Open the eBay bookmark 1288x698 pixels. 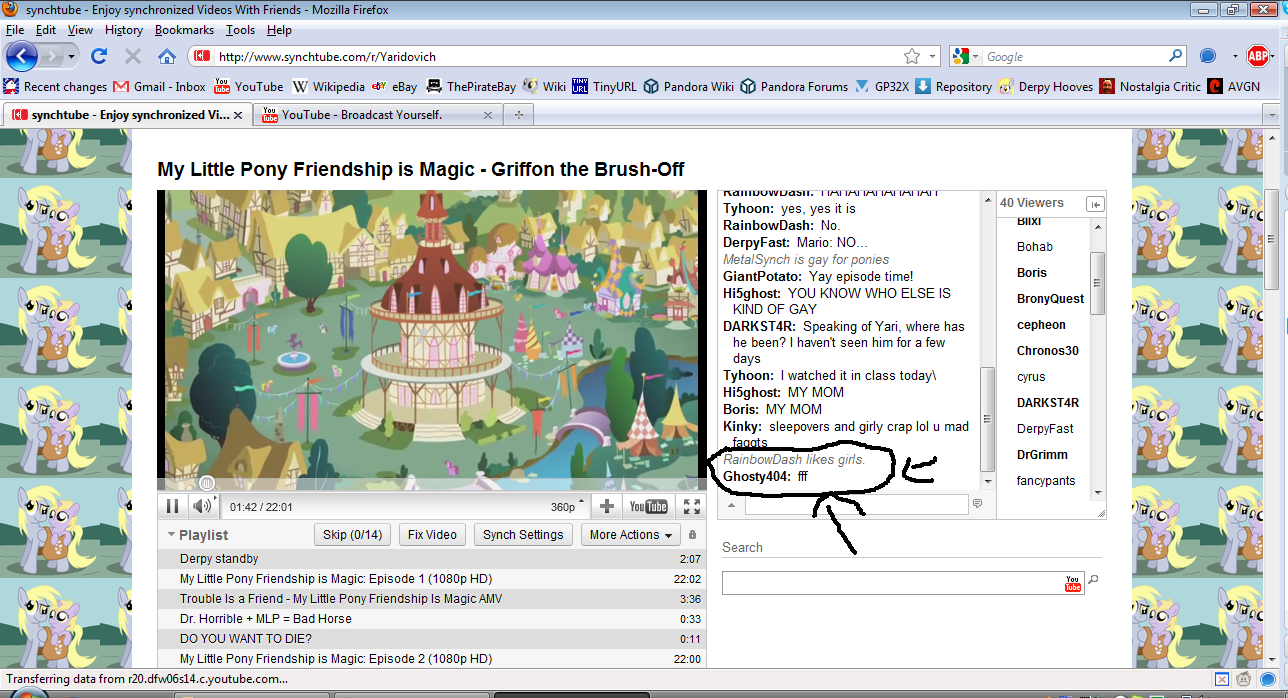coord(395,86)
